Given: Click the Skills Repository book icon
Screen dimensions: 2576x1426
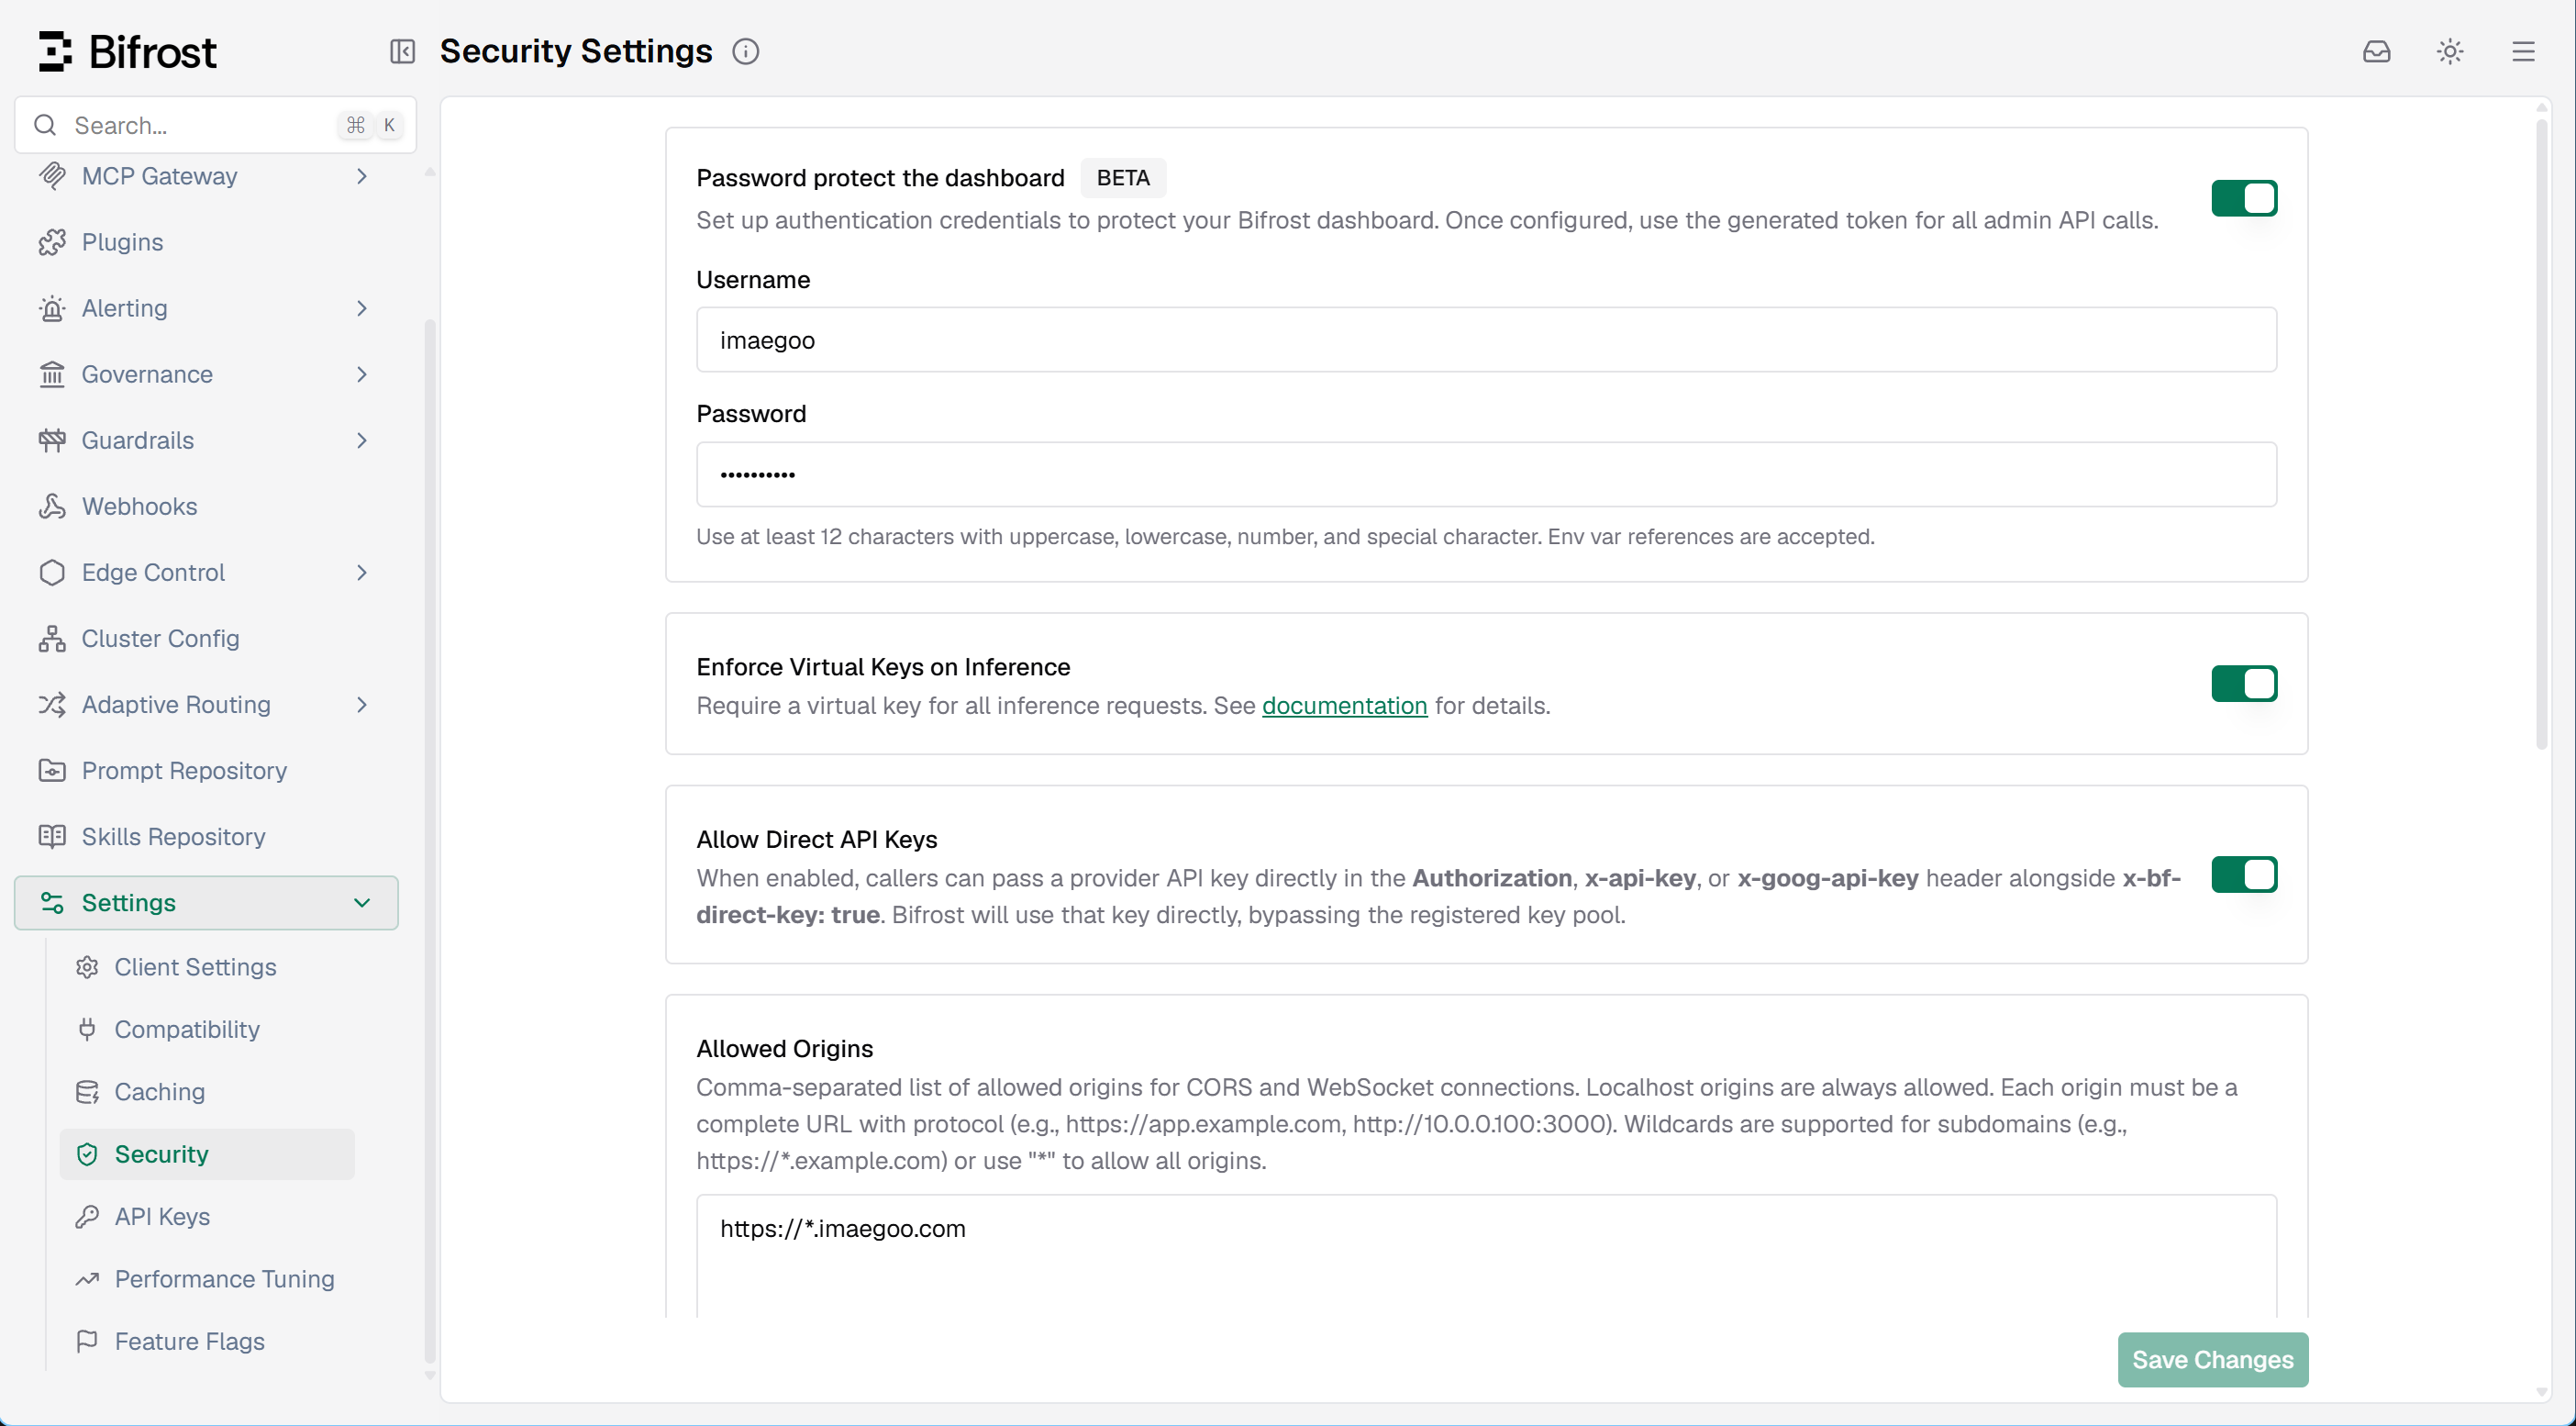Looking at the screenshot, I should point(52,836).
